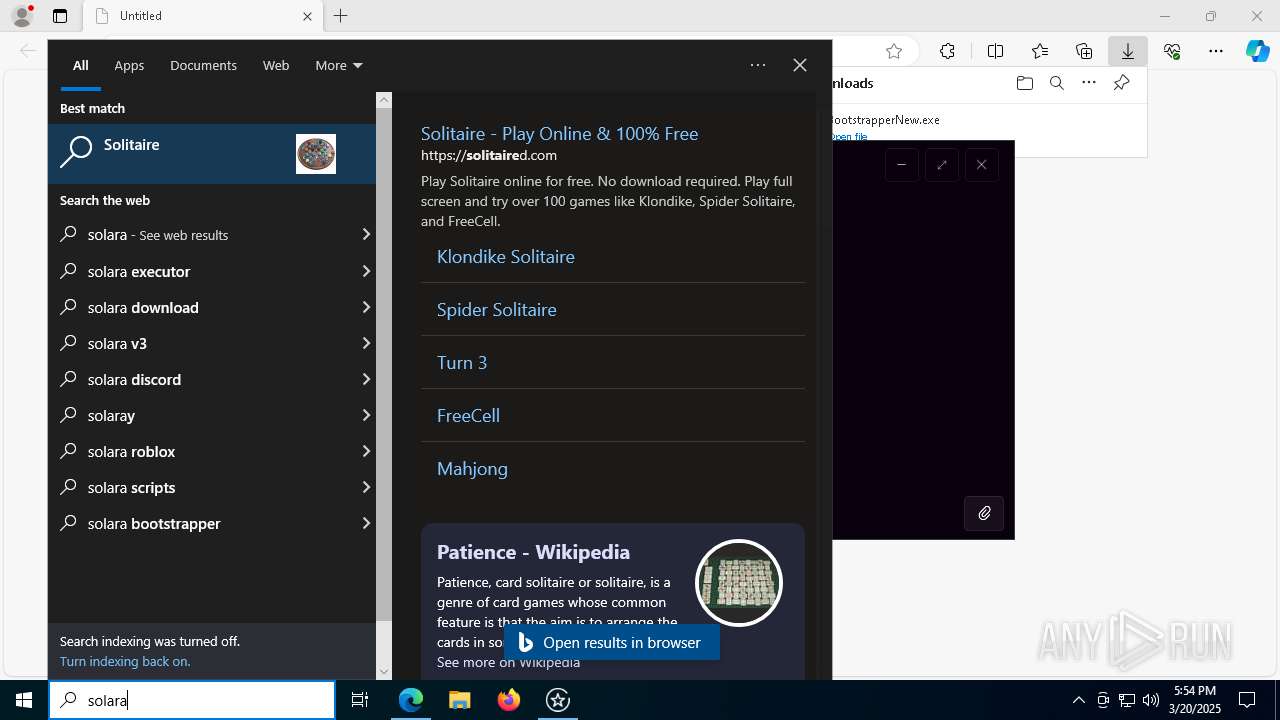Image resolution: width=1280 pixels, height=720 pixels.
Task: Expand the More filter dropdown
Action: pos(339,65)
